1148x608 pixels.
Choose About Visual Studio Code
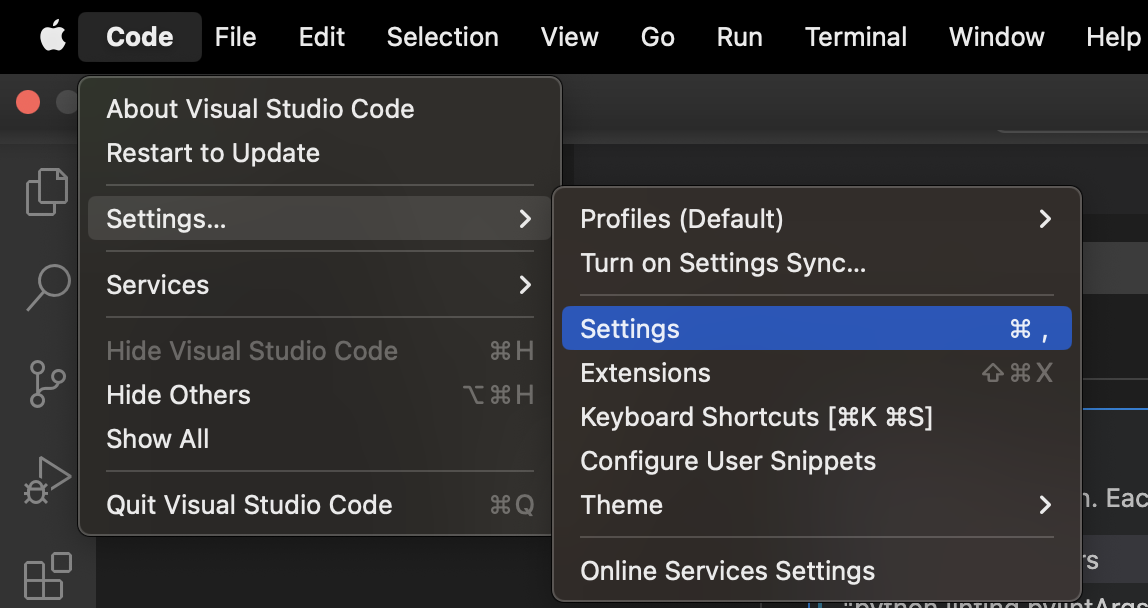coord(260,109)
